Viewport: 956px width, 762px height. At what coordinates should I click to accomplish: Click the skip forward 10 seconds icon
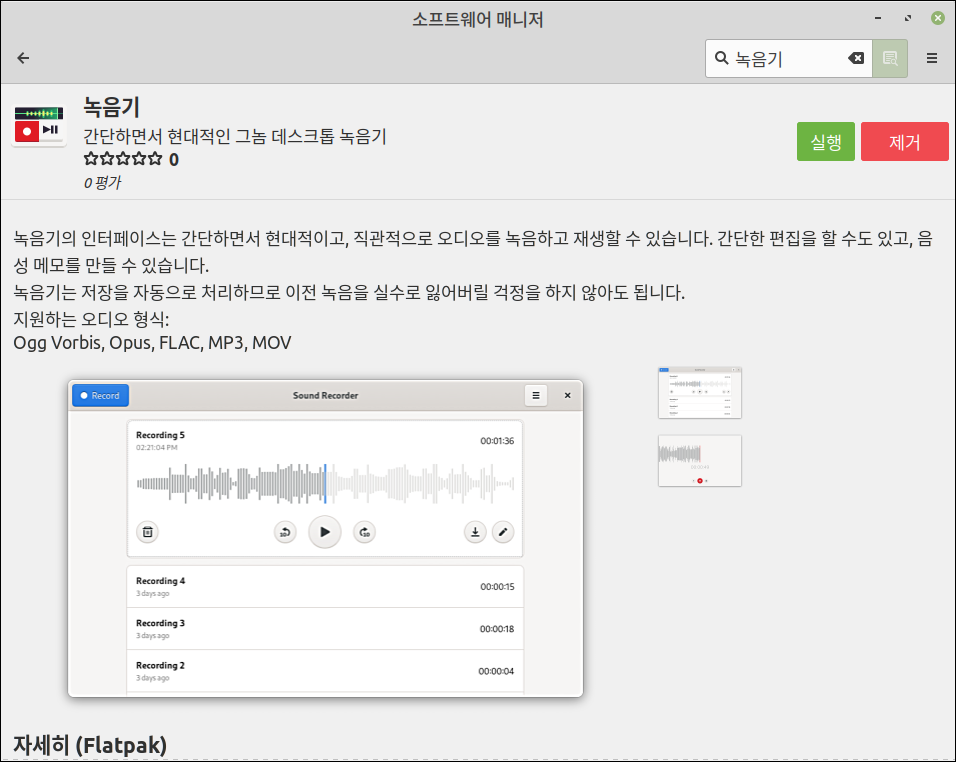pyautogui.click(x=364, y=532)
